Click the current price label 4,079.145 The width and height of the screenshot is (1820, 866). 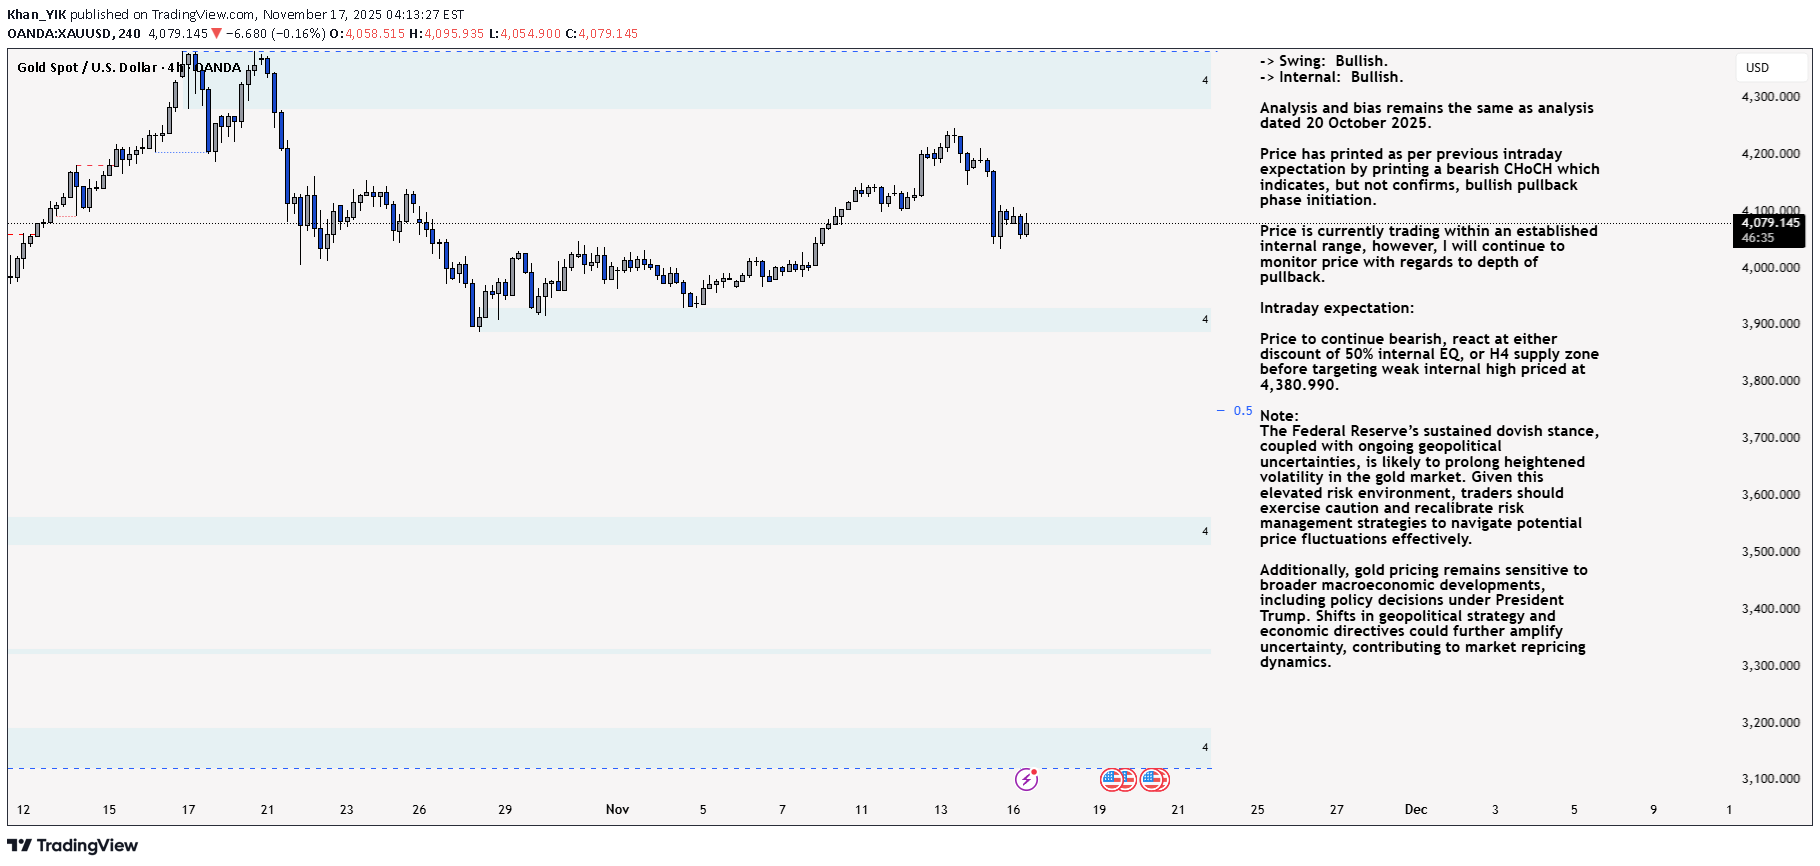1770,223
